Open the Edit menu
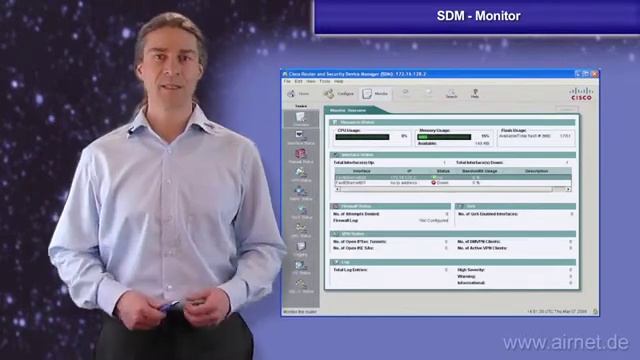Screen dimensions: 640x360 point(299,81)
